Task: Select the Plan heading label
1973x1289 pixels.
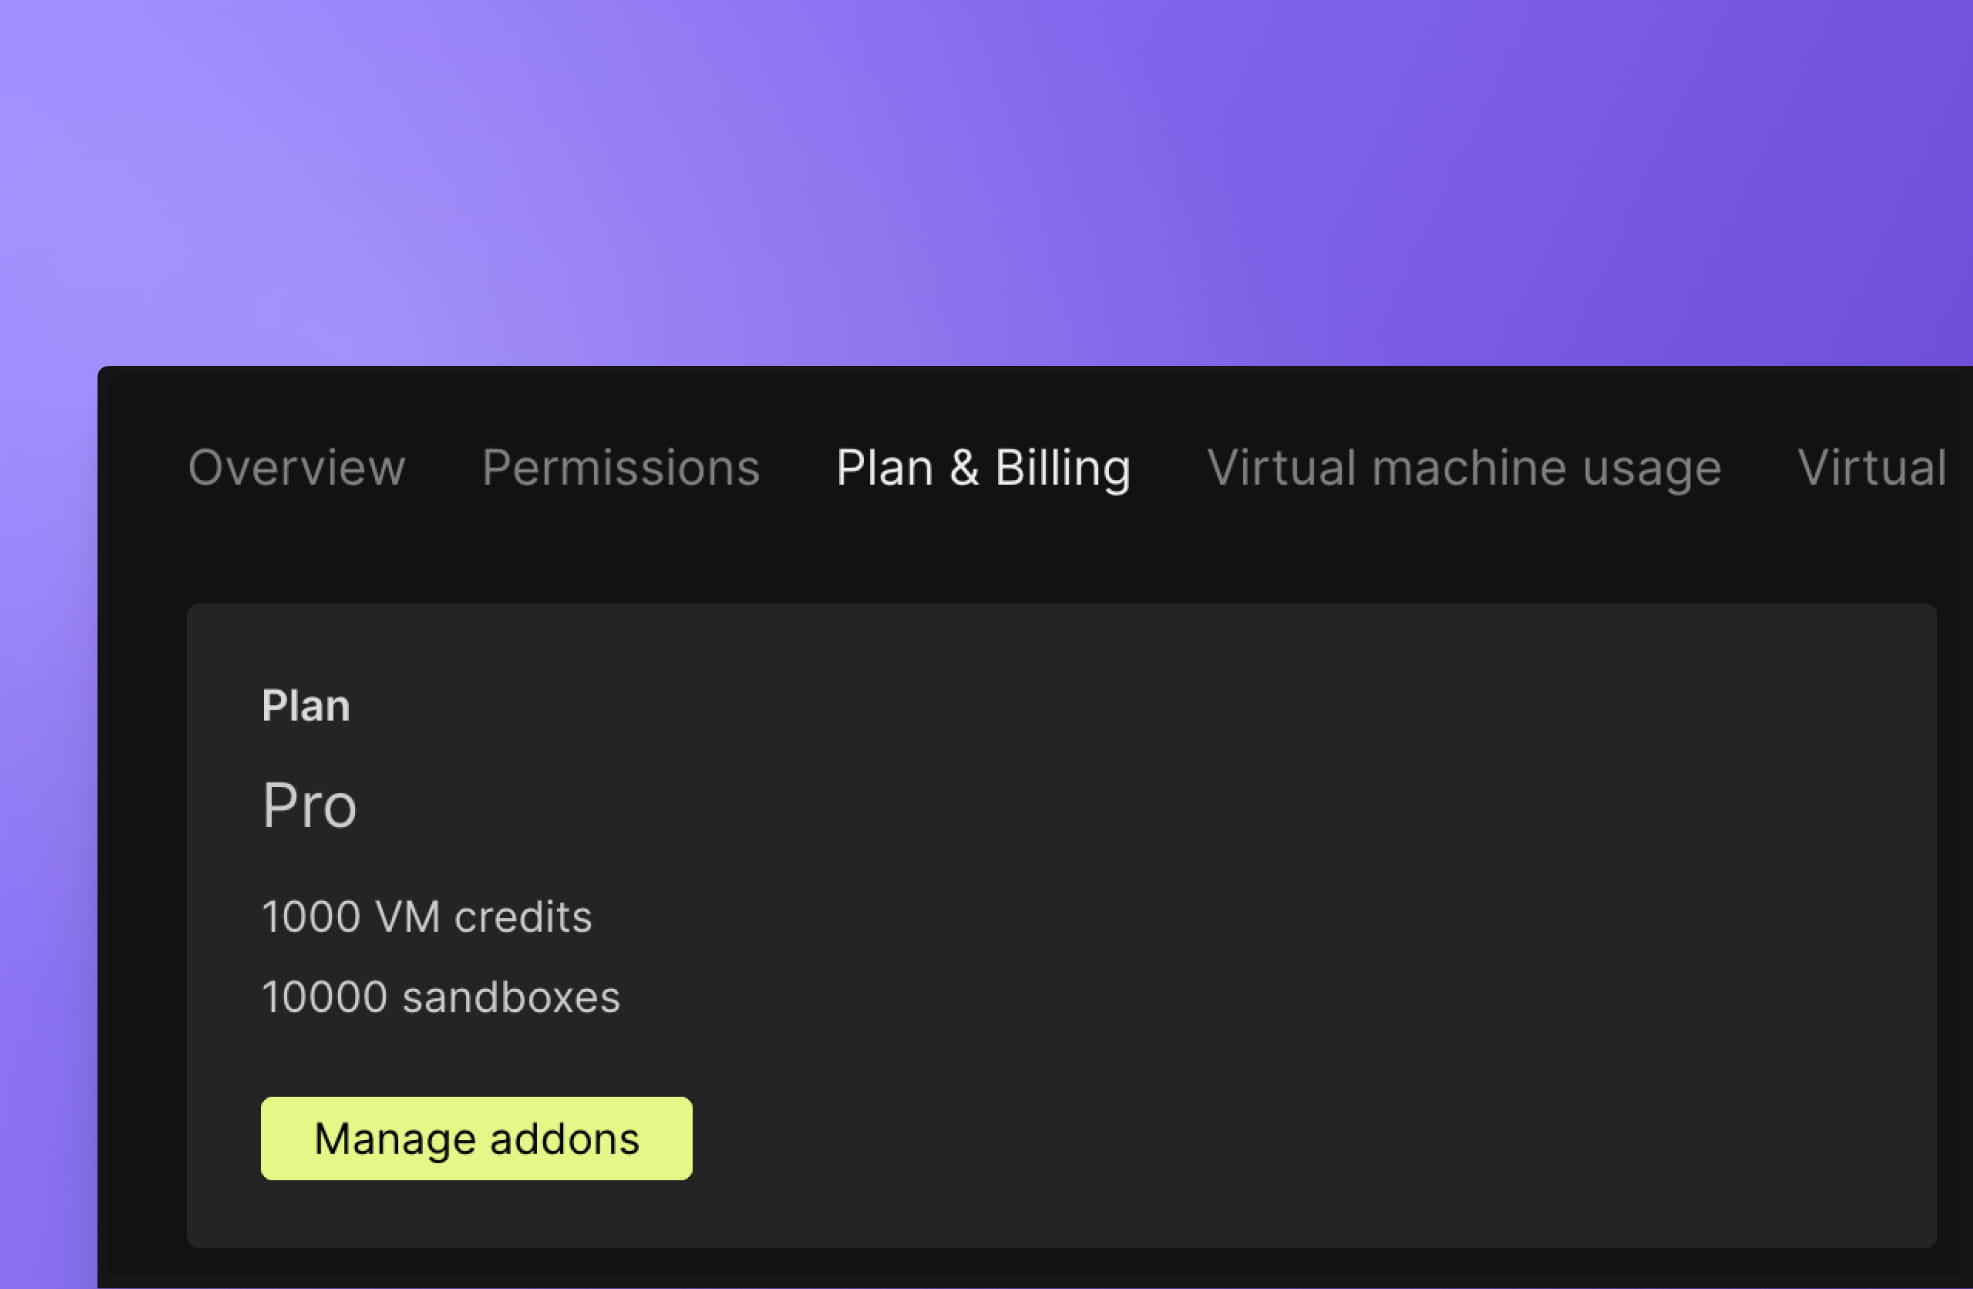Action: (x=306, y=705)
